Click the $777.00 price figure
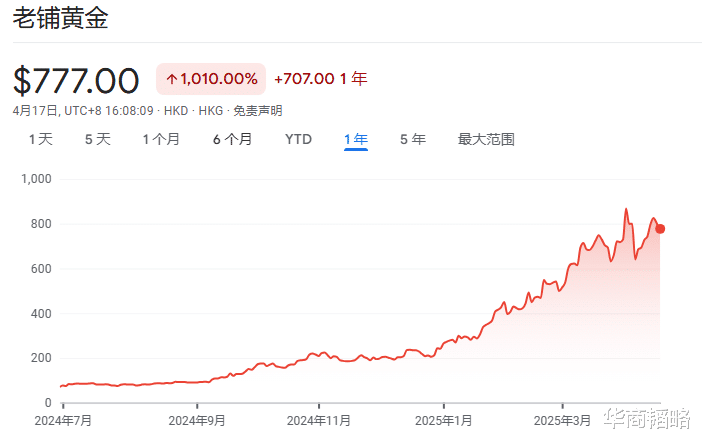 (76, 80)
